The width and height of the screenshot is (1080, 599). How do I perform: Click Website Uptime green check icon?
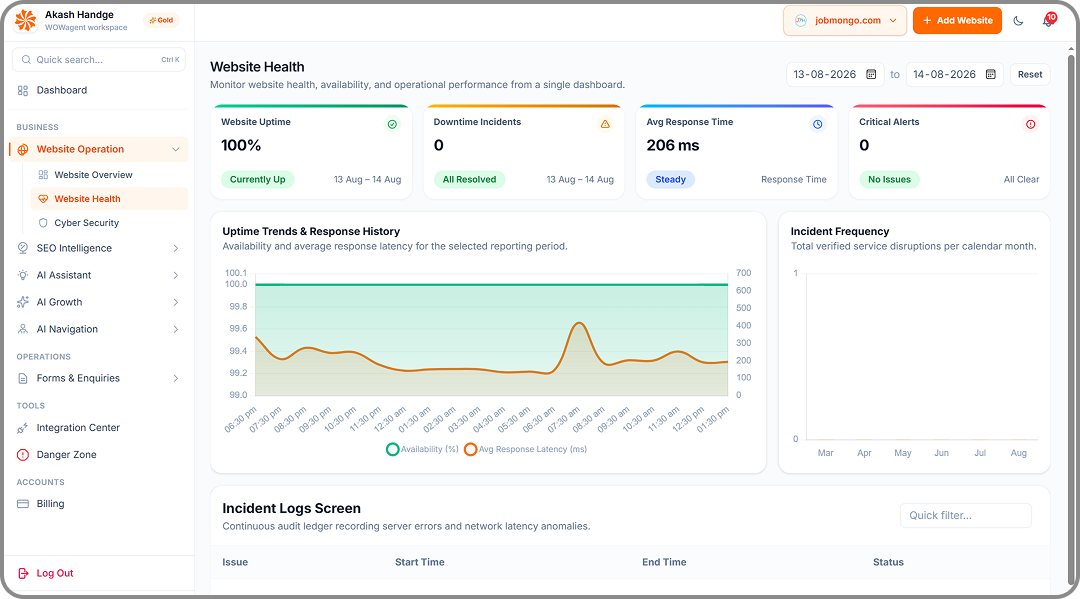(x=392, y=125)
